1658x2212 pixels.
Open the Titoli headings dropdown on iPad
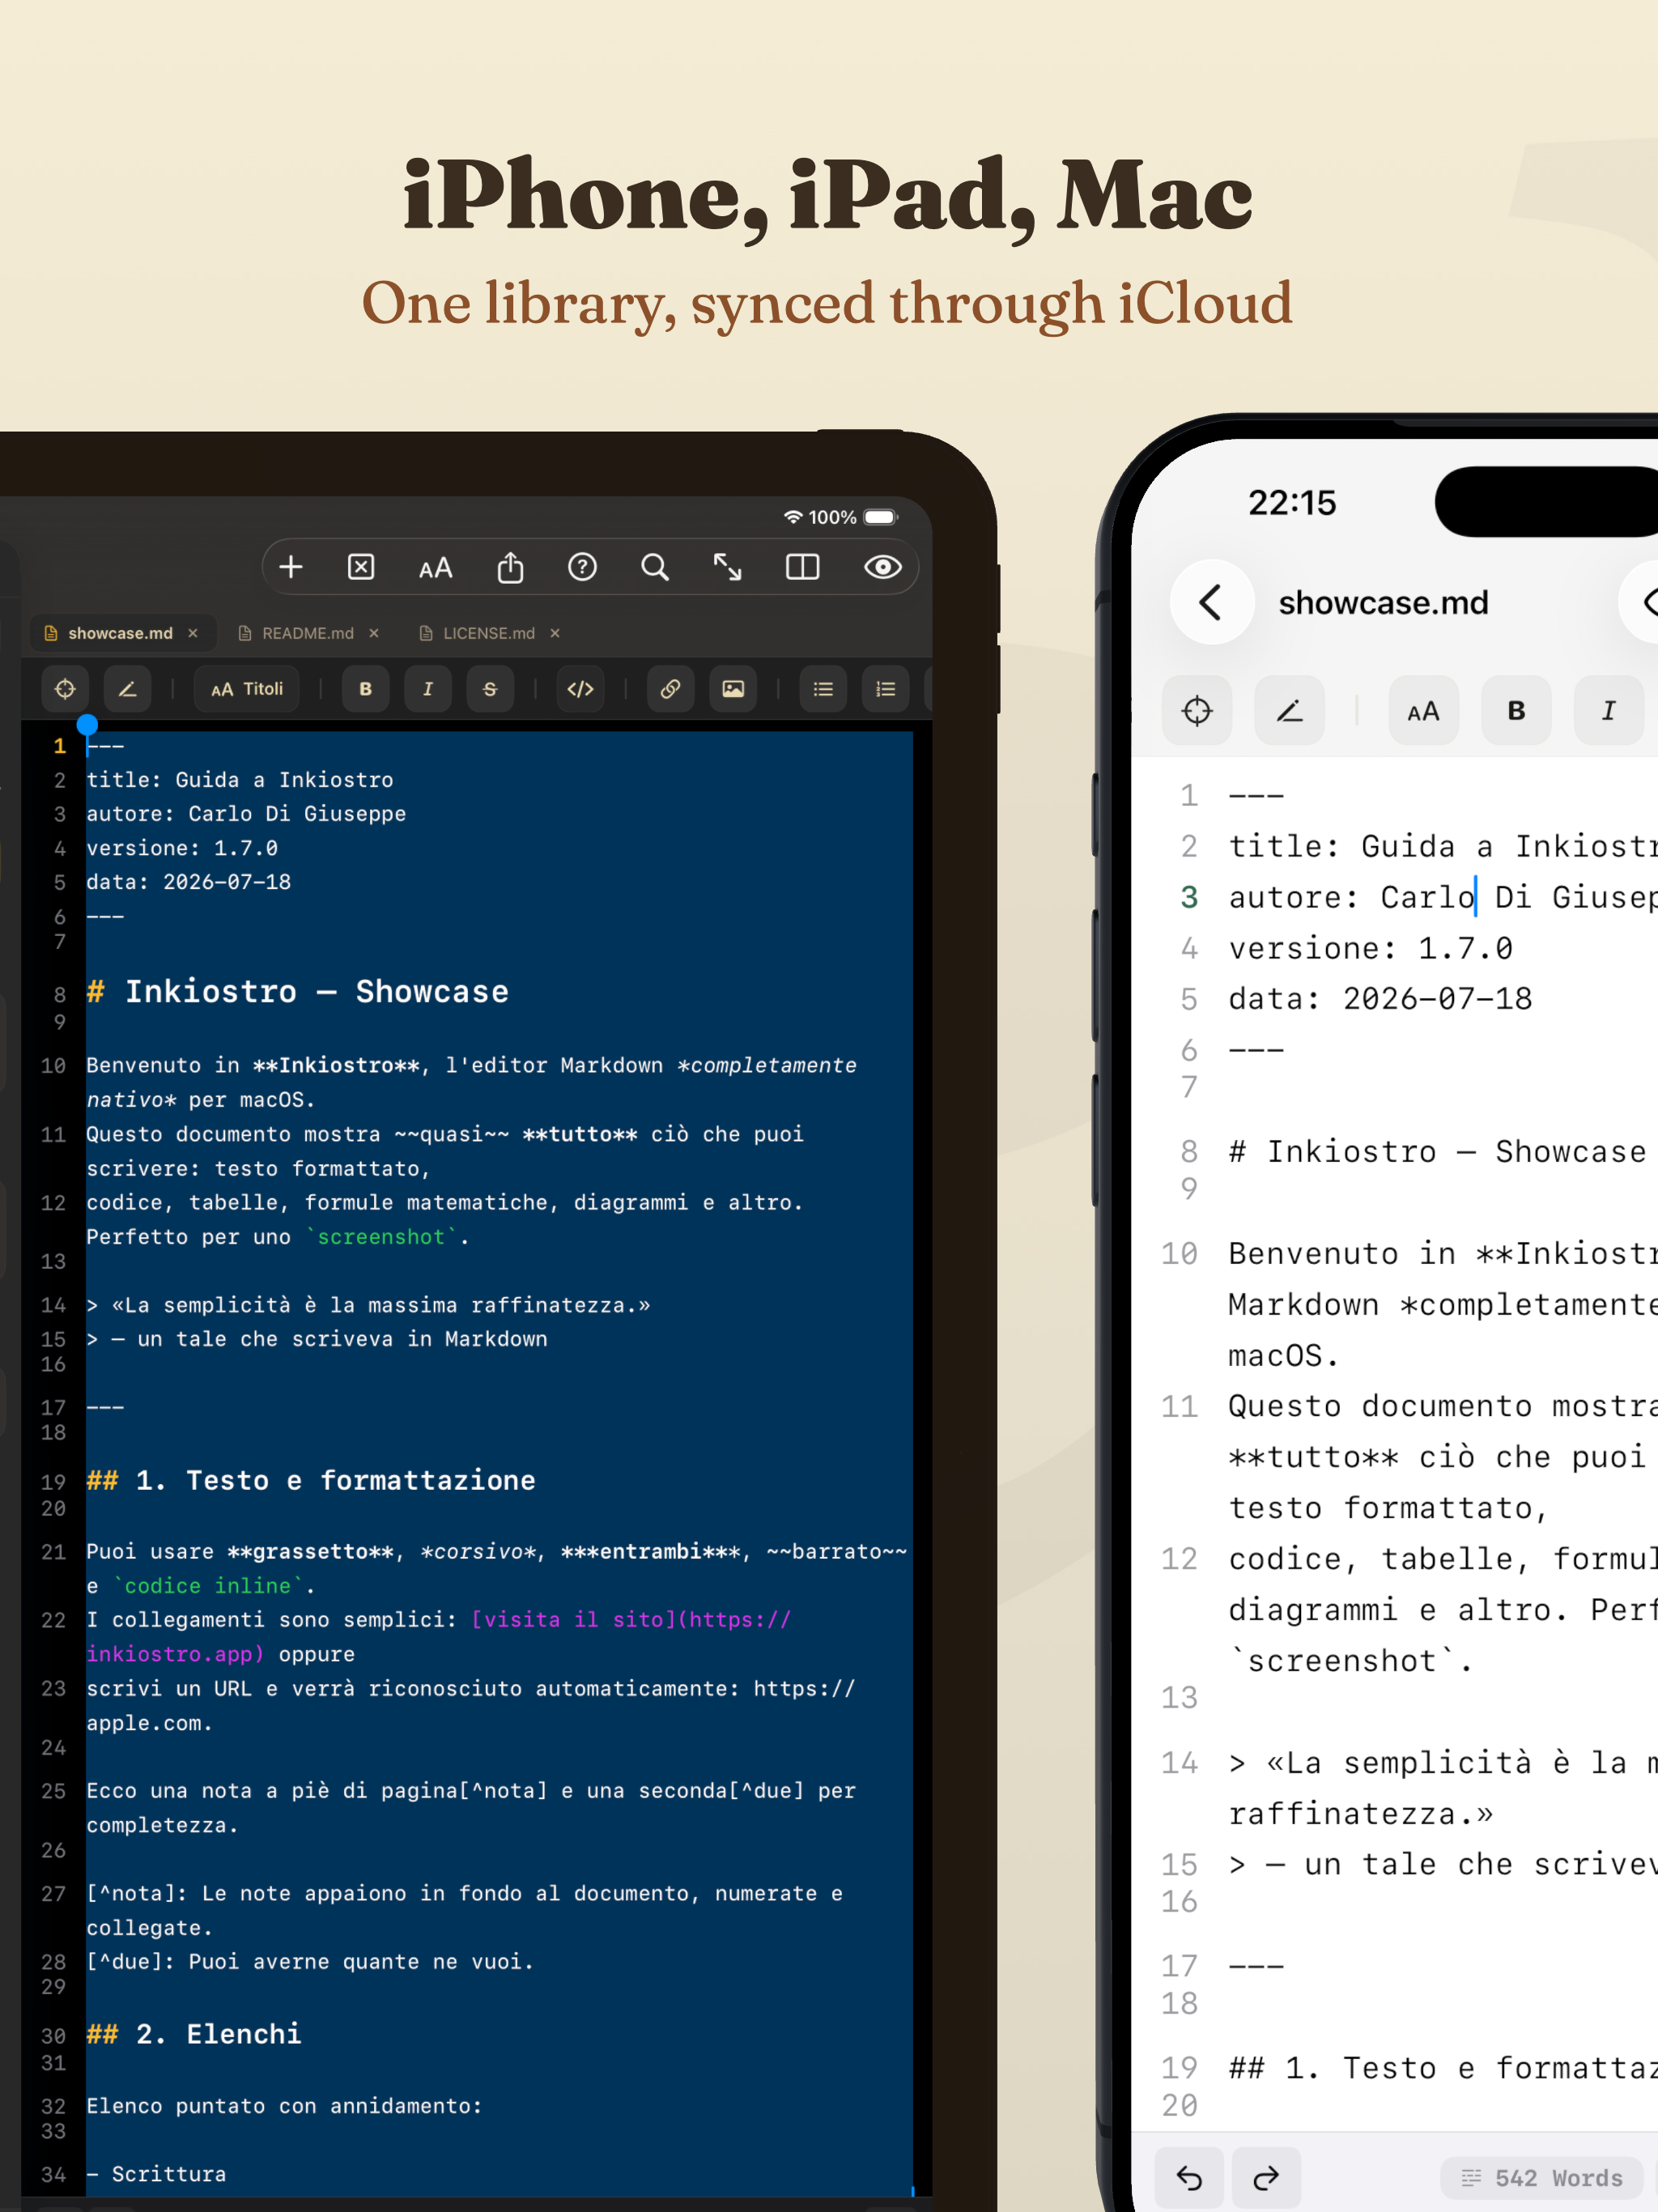247,689
